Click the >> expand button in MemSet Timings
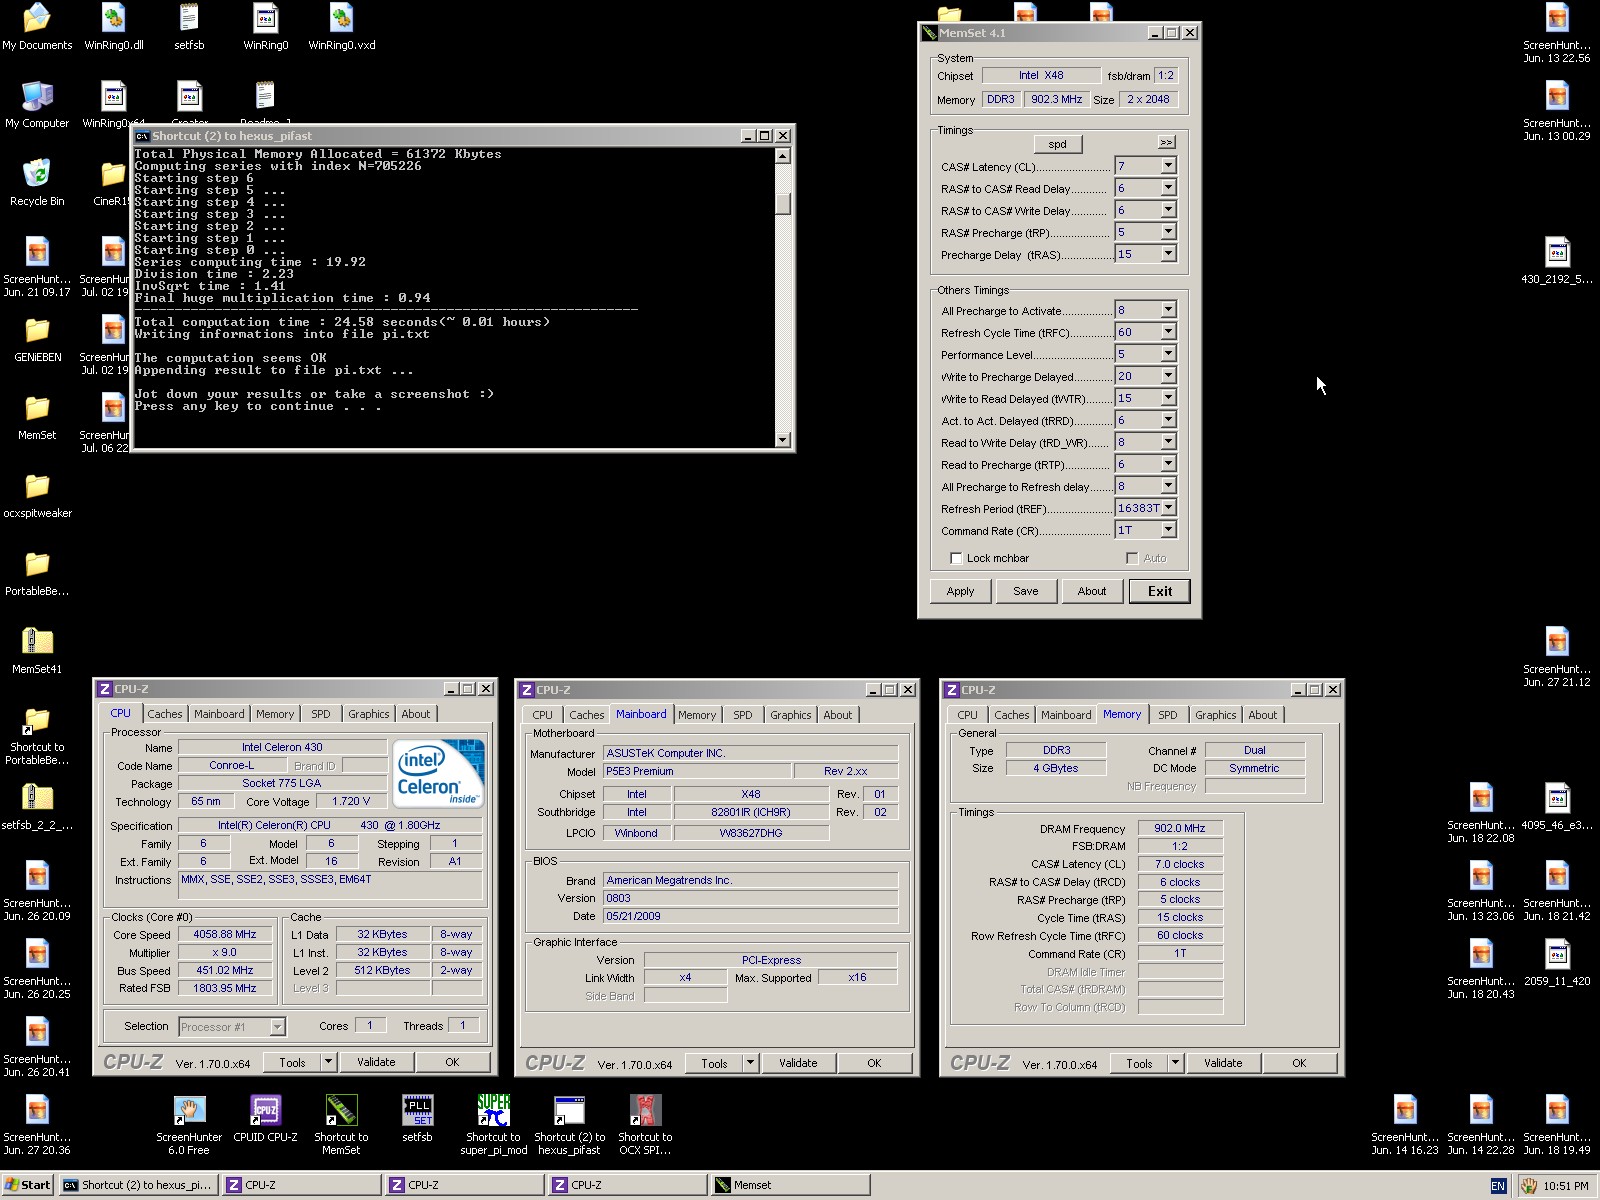Viewport: 1600px width, 1200px height. pyautogui.click(x=1166, y=142)
